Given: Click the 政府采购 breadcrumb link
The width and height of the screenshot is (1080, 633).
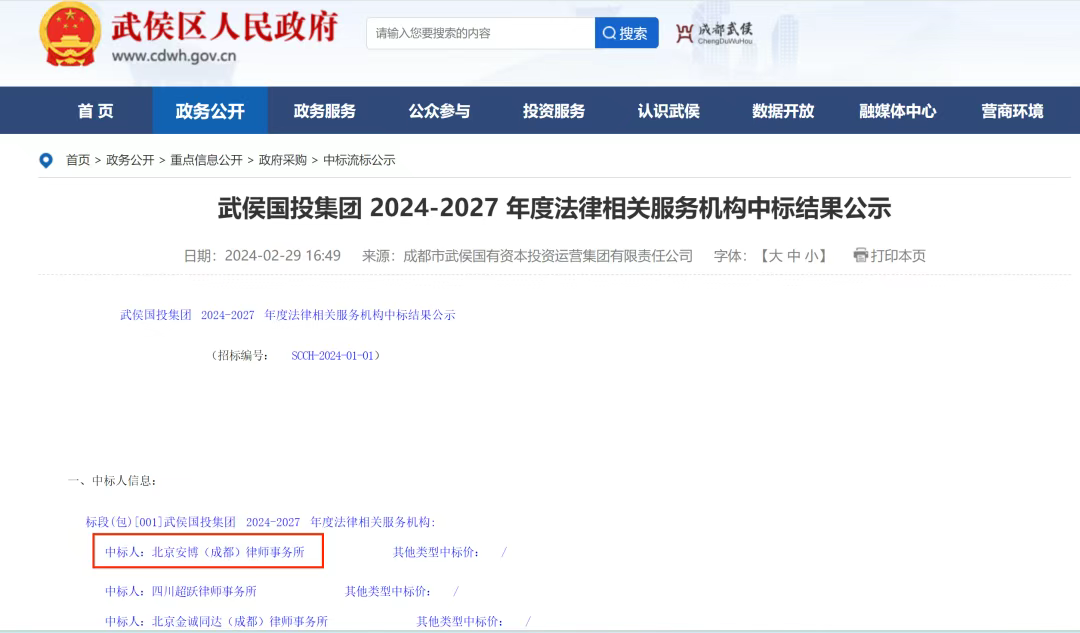Looking at the screenshot, I should tap(283, 160).
